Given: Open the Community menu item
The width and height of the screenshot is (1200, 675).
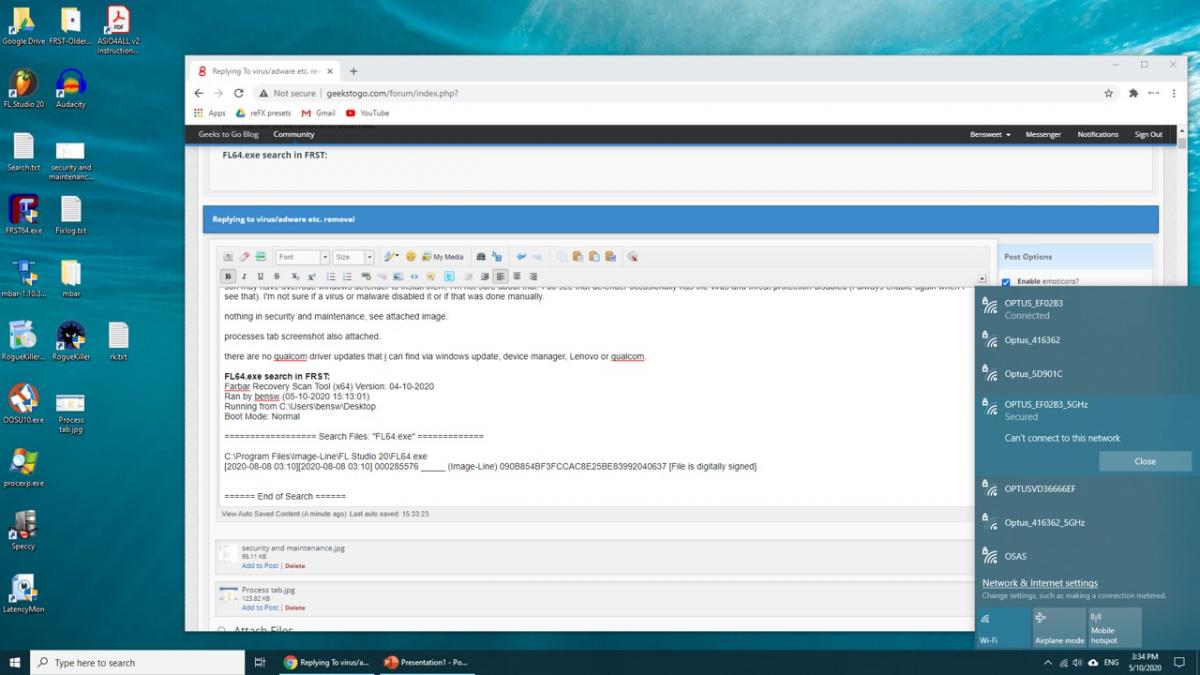Looking at the screenshot, I should 294,134.
